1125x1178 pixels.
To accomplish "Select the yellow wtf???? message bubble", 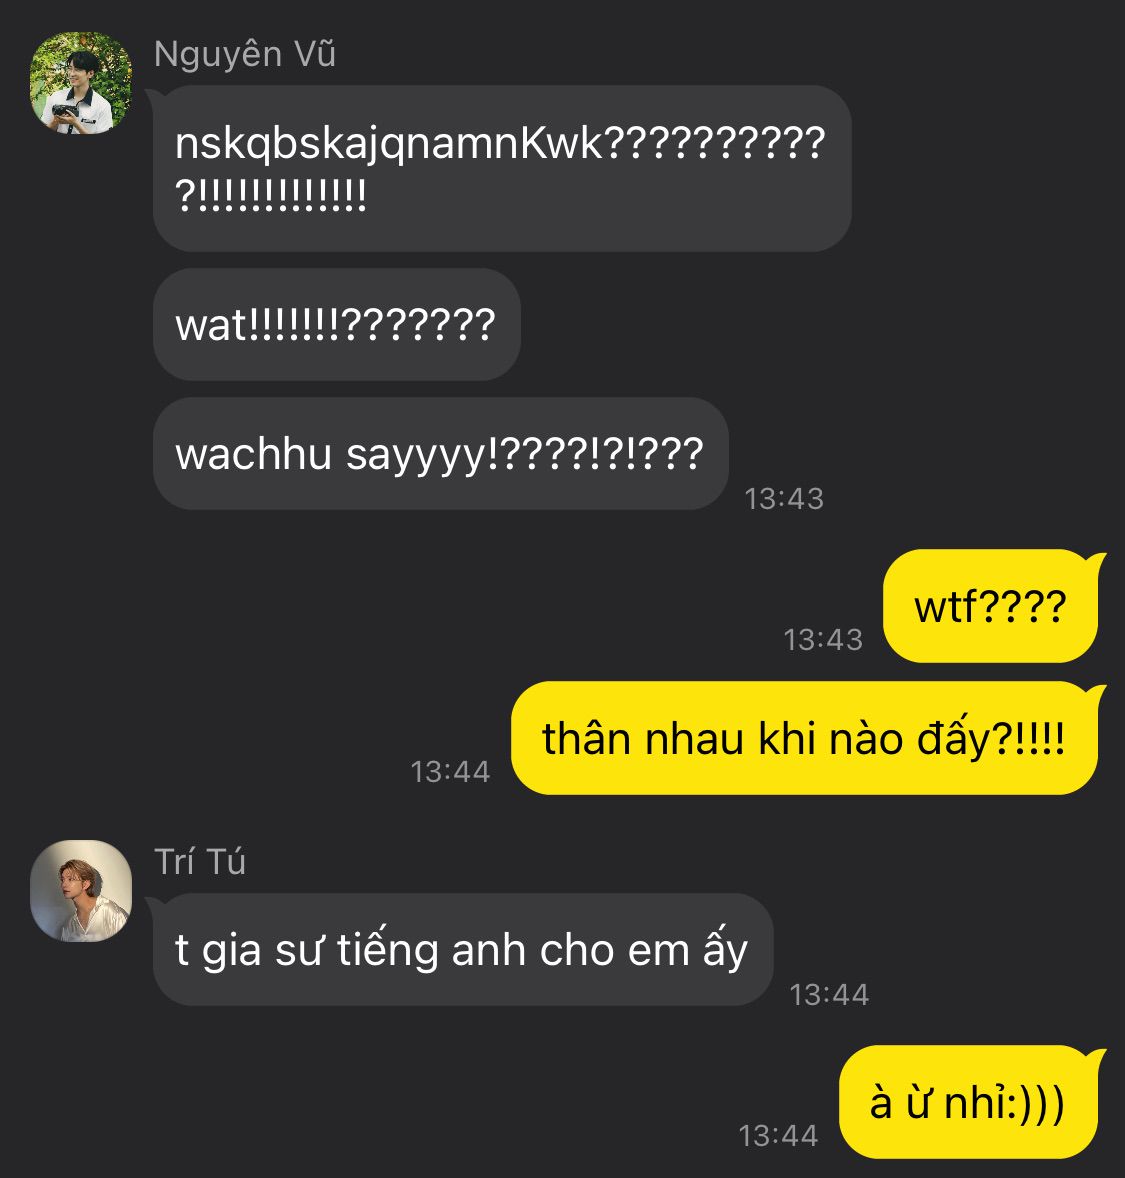I will [990, 606].
